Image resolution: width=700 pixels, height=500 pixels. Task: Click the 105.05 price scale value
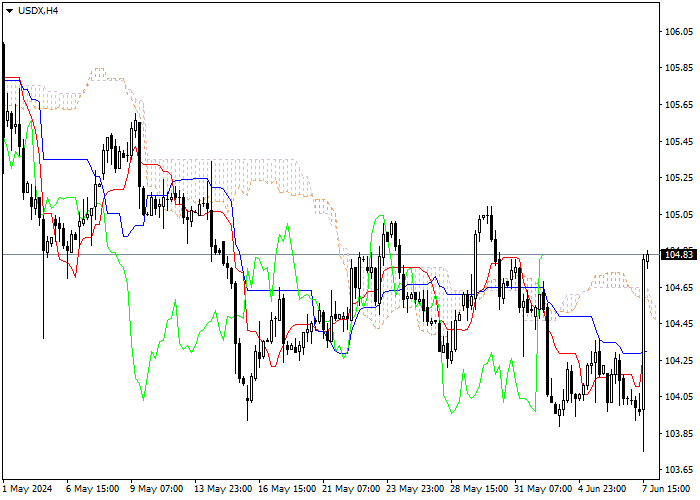[679, 215]
